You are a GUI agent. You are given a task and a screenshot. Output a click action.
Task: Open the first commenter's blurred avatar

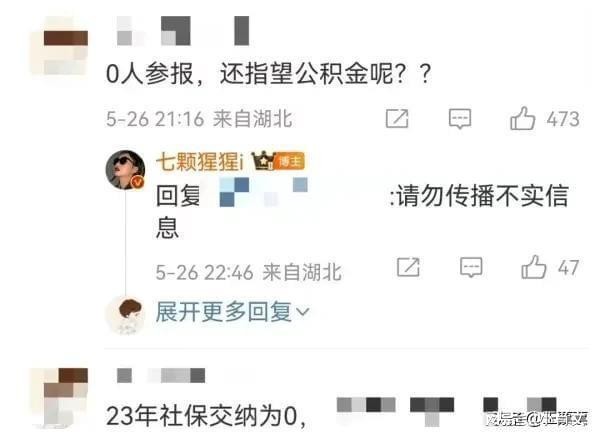pos(59,46)
